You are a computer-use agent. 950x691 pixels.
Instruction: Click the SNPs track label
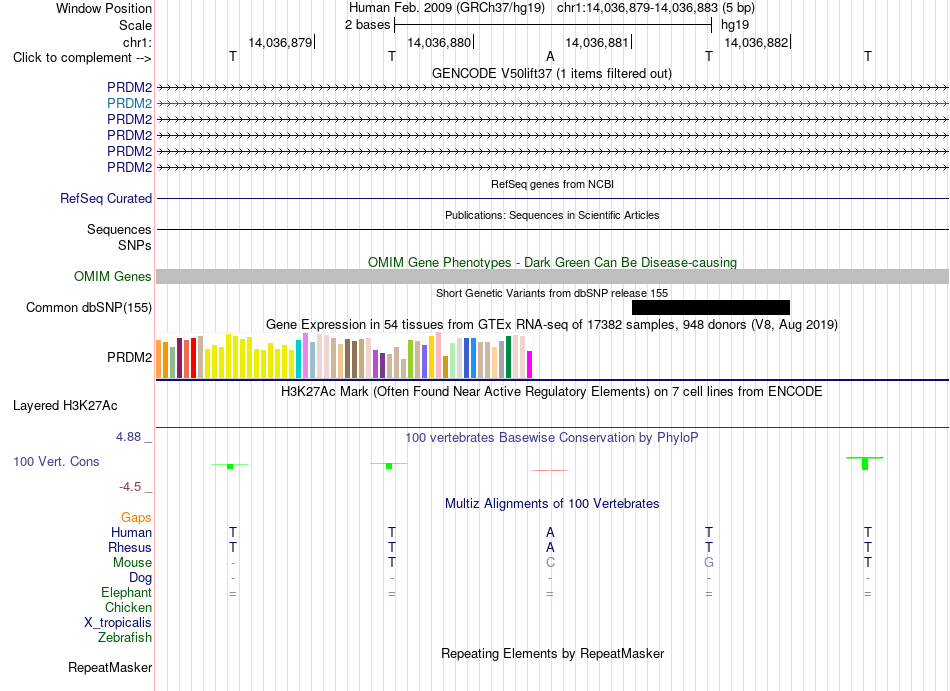click(x=135, y=245)
